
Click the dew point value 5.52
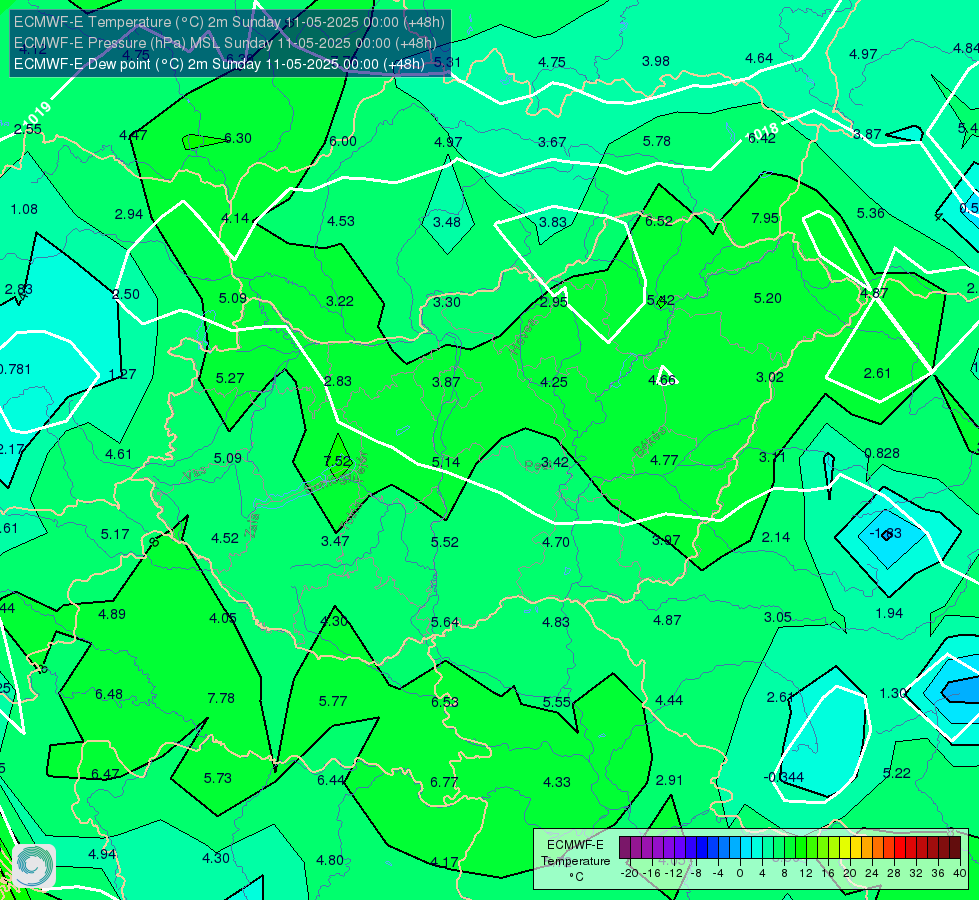[x=445, y=542]
